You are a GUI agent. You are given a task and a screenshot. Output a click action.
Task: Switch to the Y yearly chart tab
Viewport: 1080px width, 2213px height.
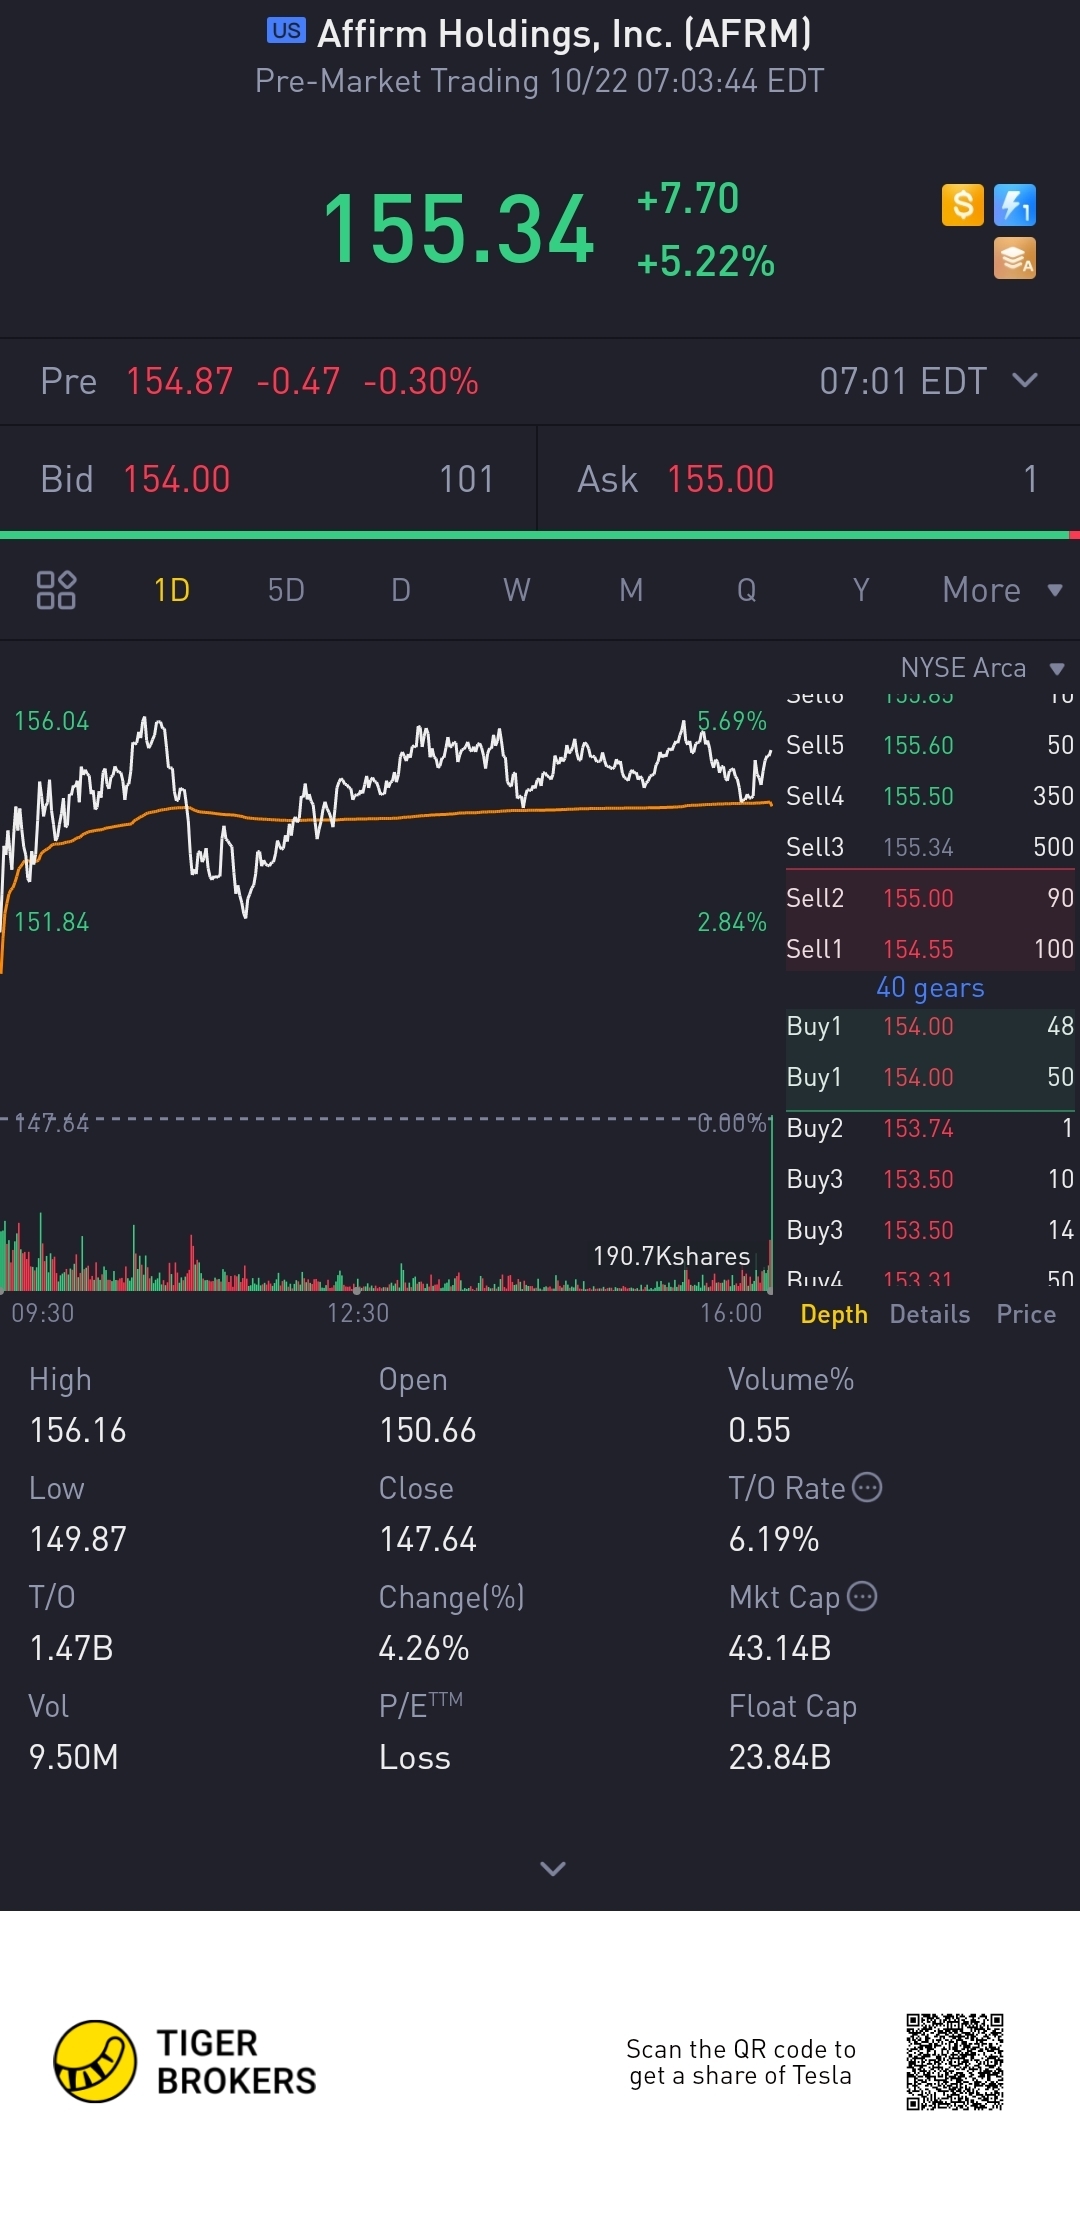coord(861,590)
